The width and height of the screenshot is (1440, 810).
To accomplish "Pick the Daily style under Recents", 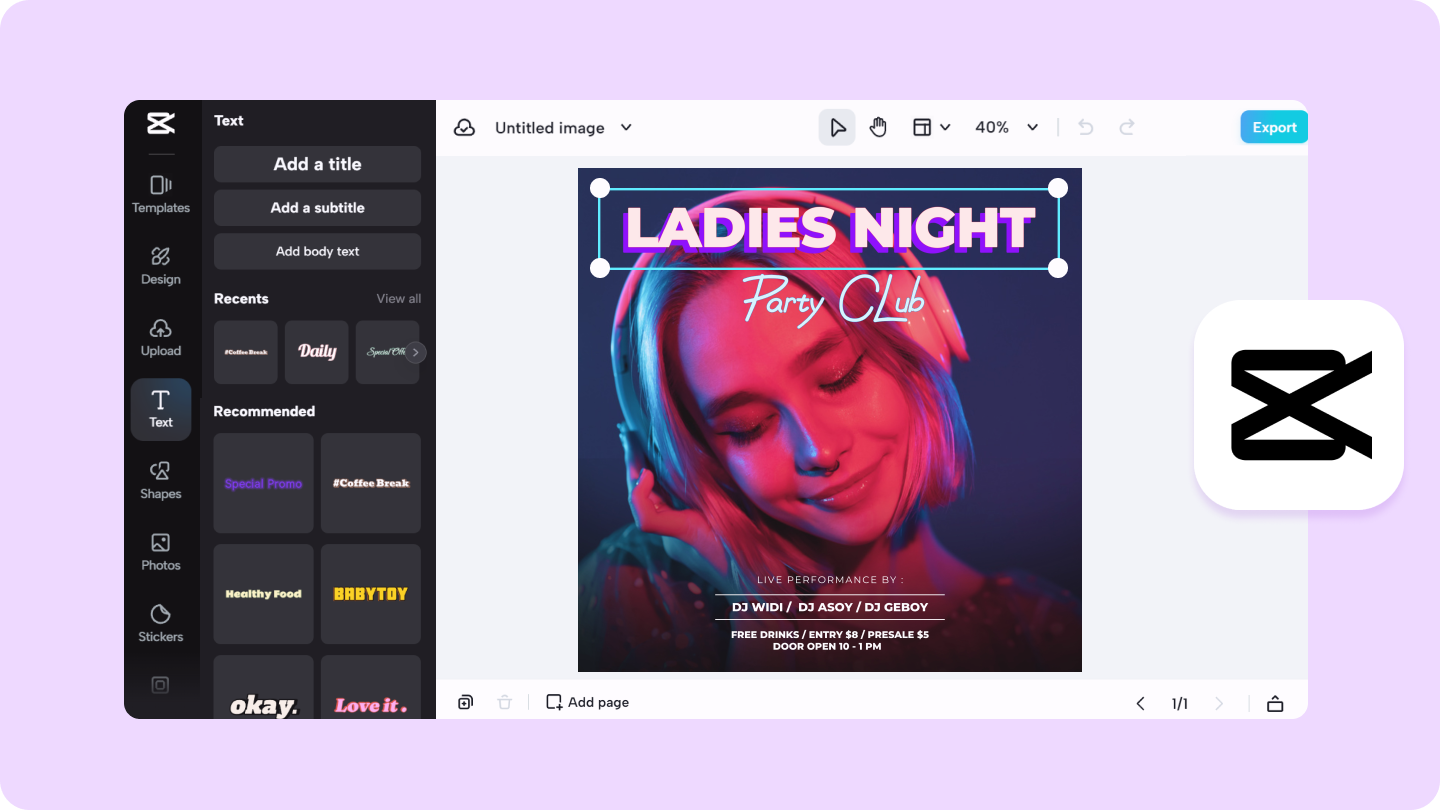I will (317, 352).
